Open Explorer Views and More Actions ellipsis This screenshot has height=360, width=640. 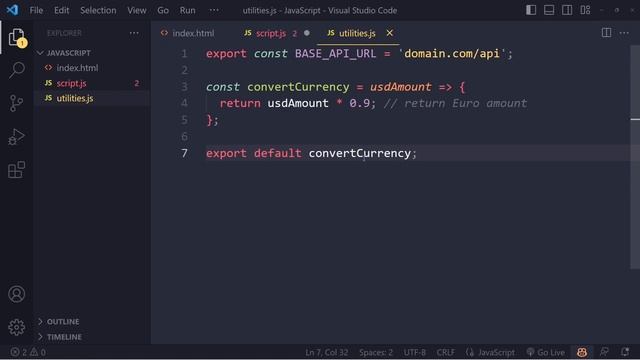tap(134, 33)
